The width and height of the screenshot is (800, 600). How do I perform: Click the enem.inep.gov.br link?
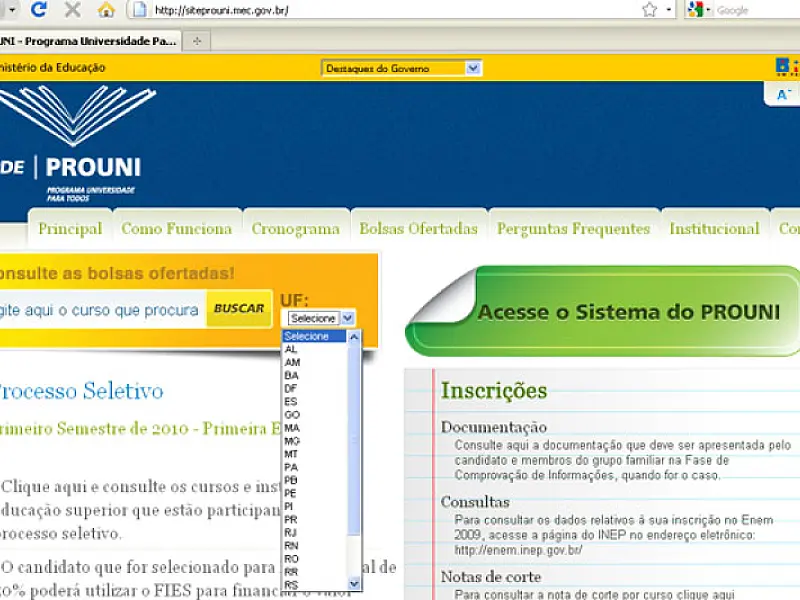coord(518,550)
